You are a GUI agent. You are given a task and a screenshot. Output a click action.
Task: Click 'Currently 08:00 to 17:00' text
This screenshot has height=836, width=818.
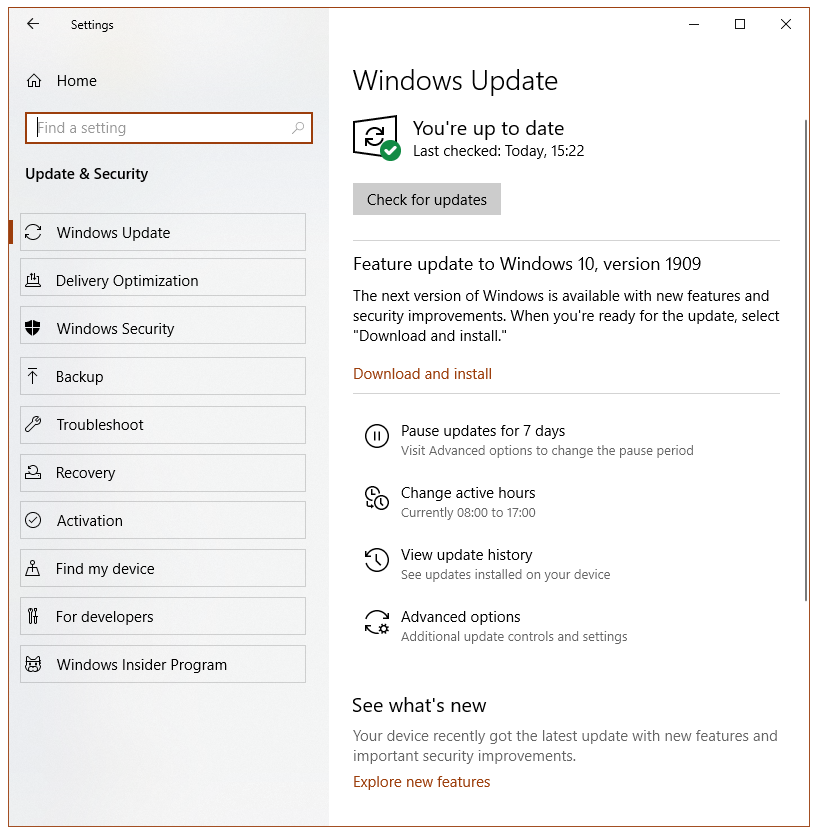(468, 513)
